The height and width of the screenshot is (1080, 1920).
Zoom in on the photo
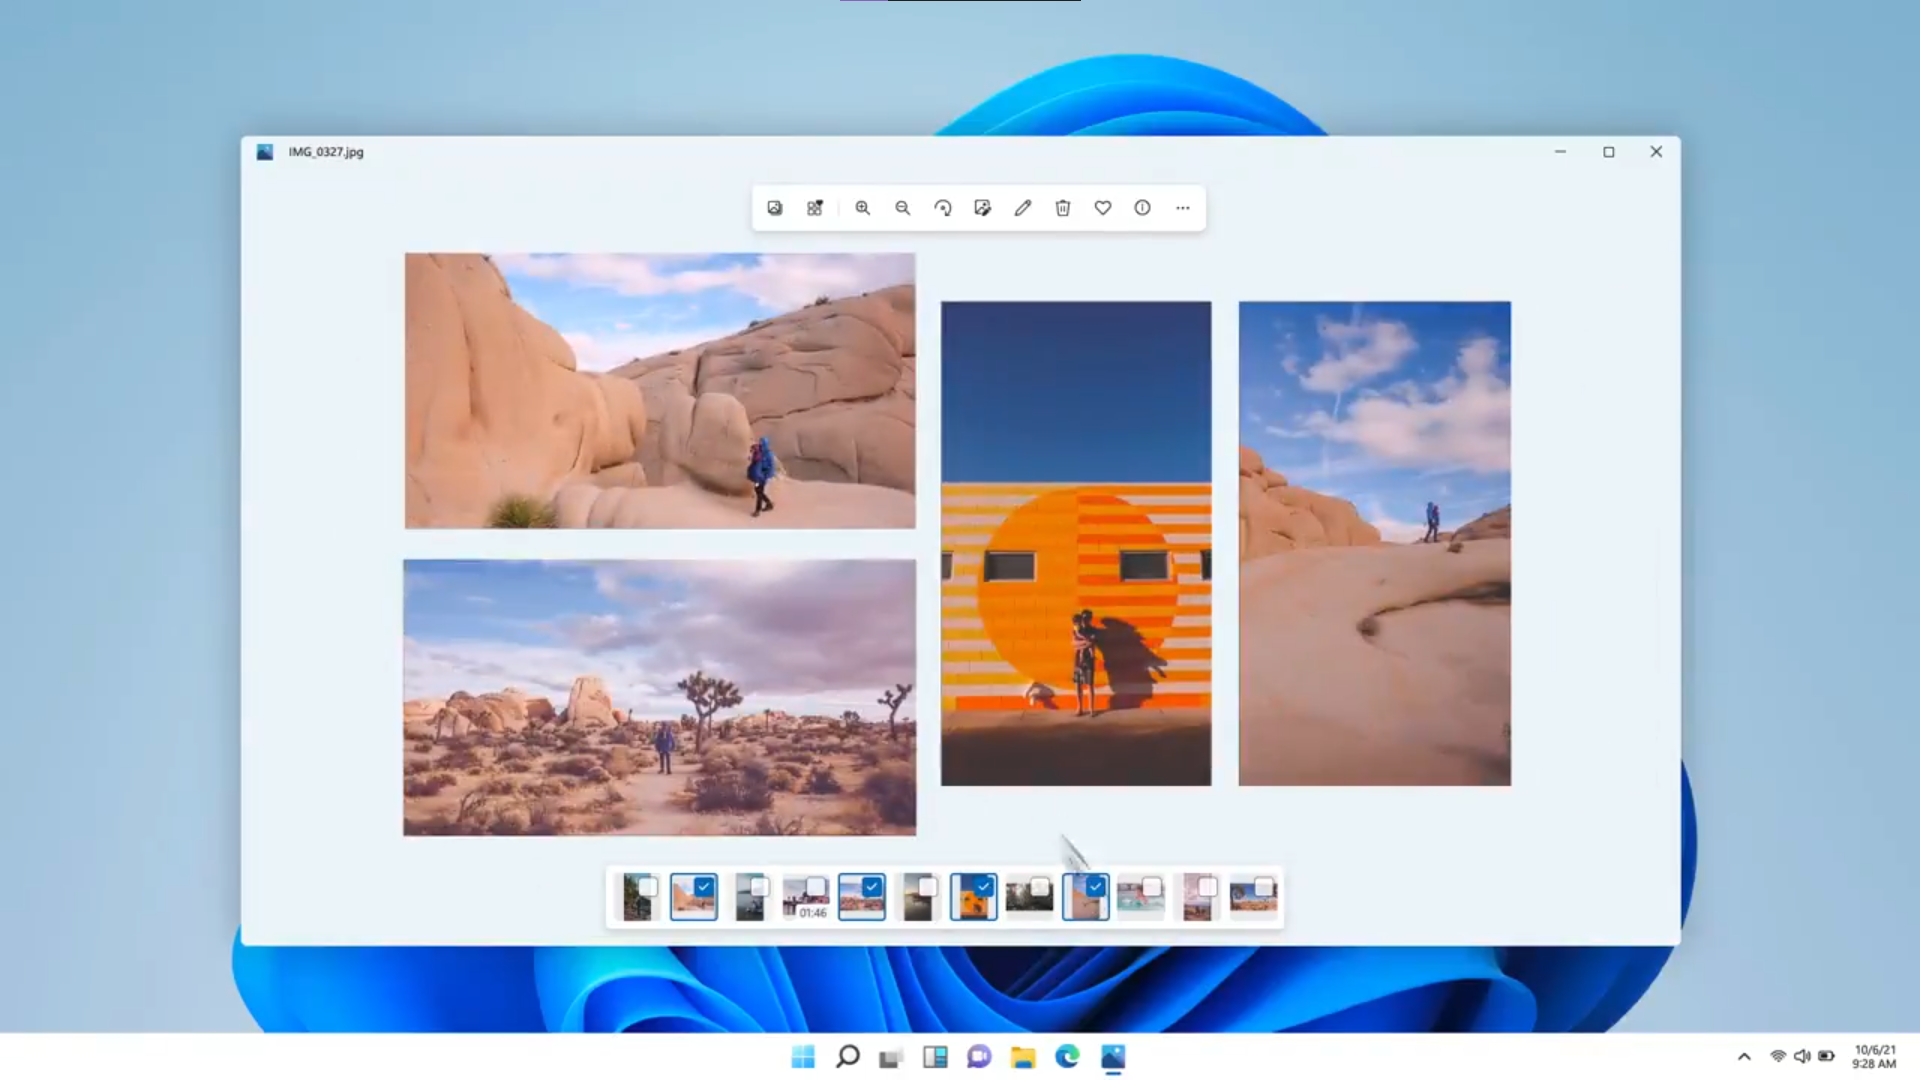(x=862, y=208)
